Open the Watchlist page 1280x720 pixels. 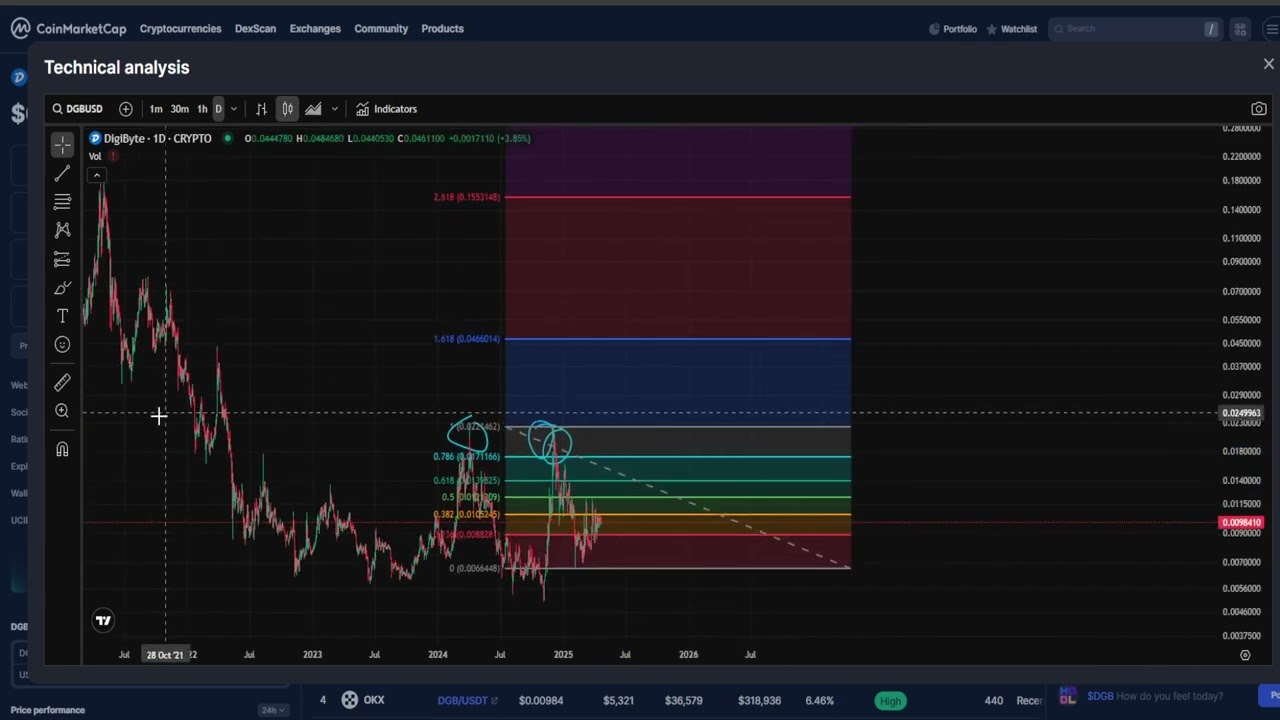(x=1012, y=29)
